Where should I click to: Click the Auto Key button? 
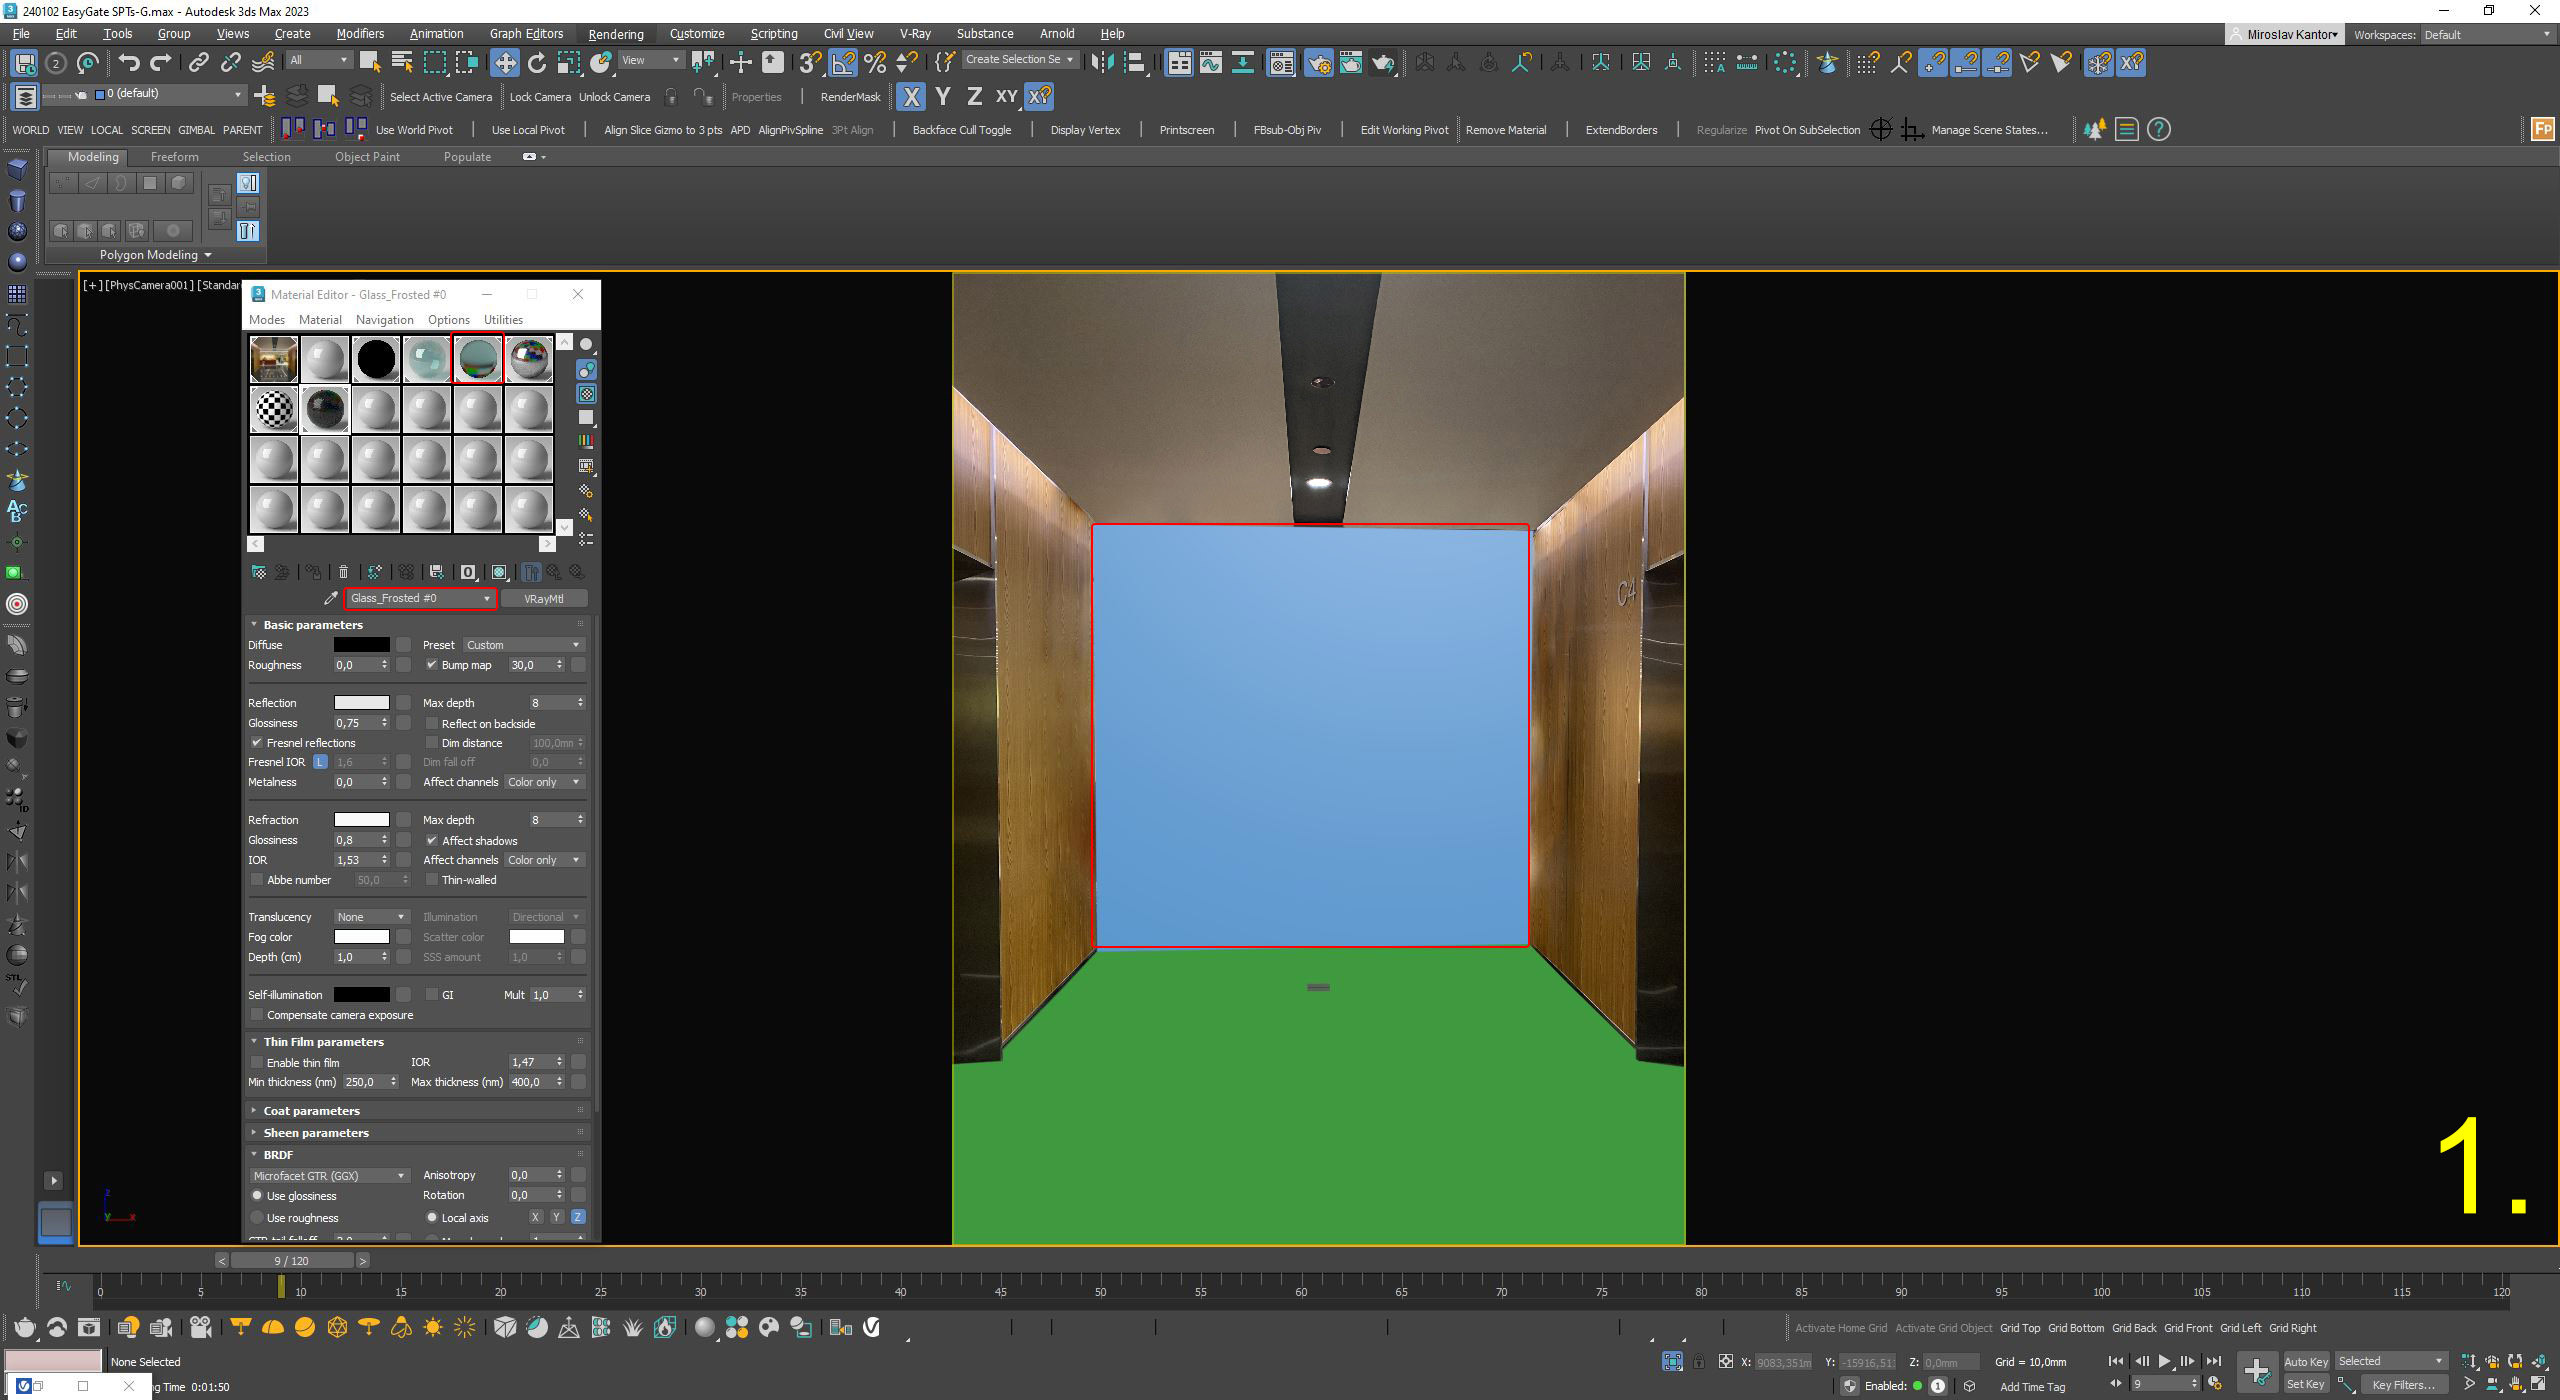pyautogui.click(x=2306, y=1361)
